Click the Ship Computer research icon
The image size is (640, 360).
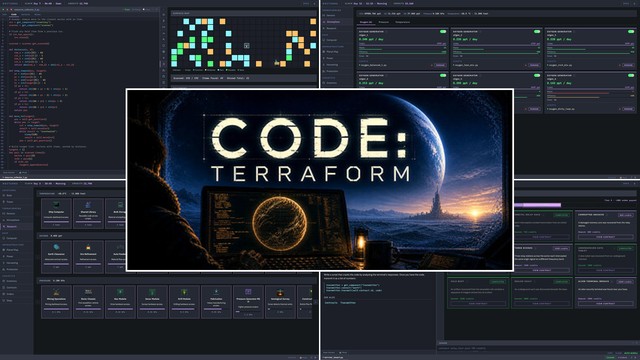pos(56,204)
